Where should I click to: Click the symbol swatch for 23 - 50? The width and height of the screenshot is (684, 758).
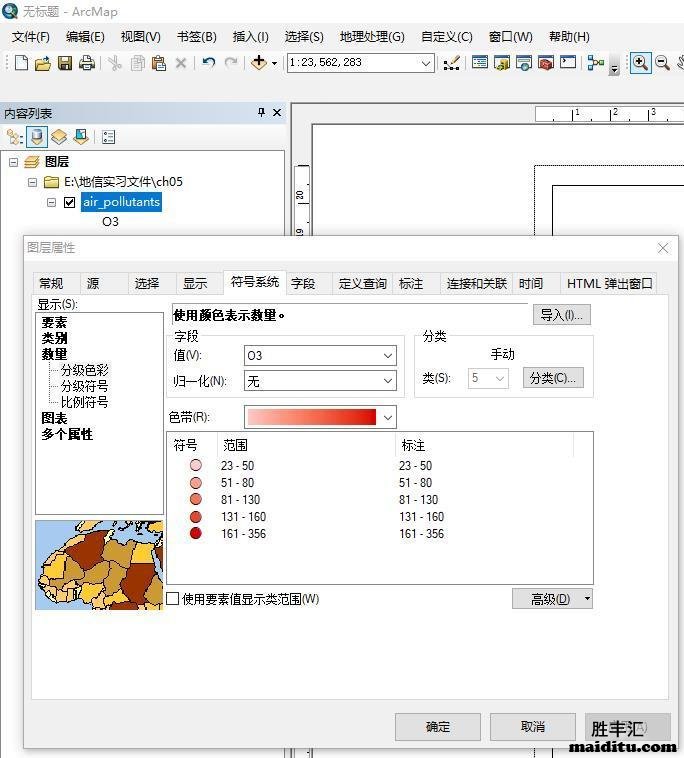coord(196,465)
